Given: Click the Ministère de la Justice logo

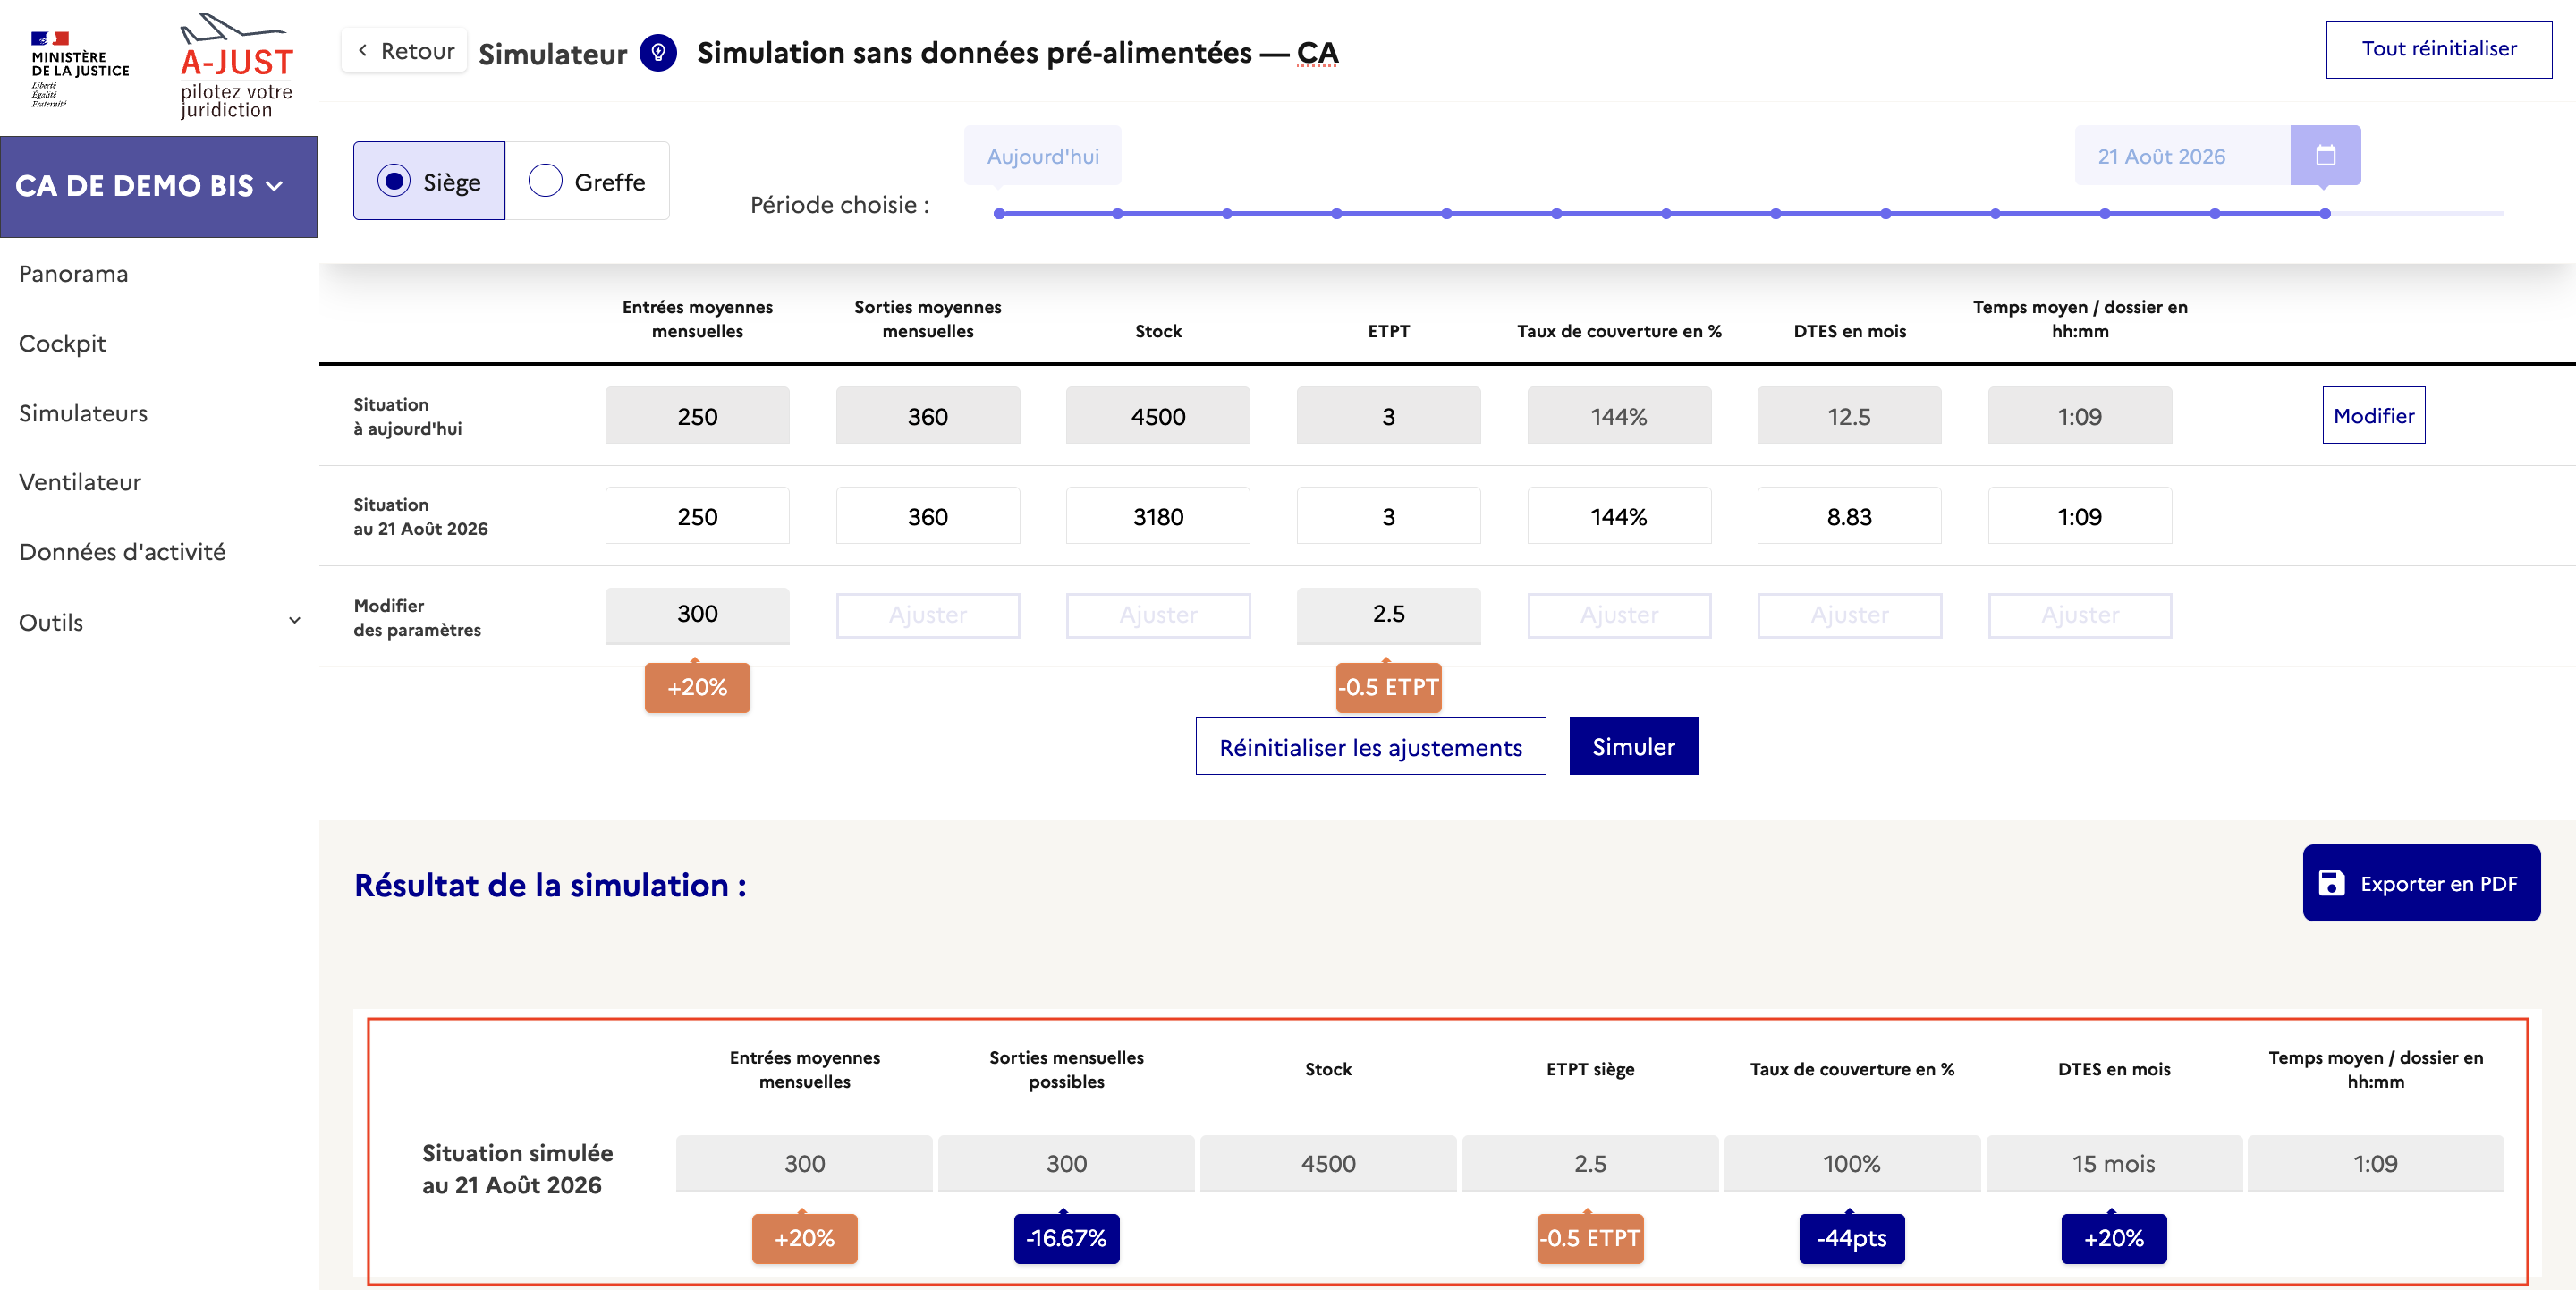Looking at the screenshot, I should tap(78, 68).
